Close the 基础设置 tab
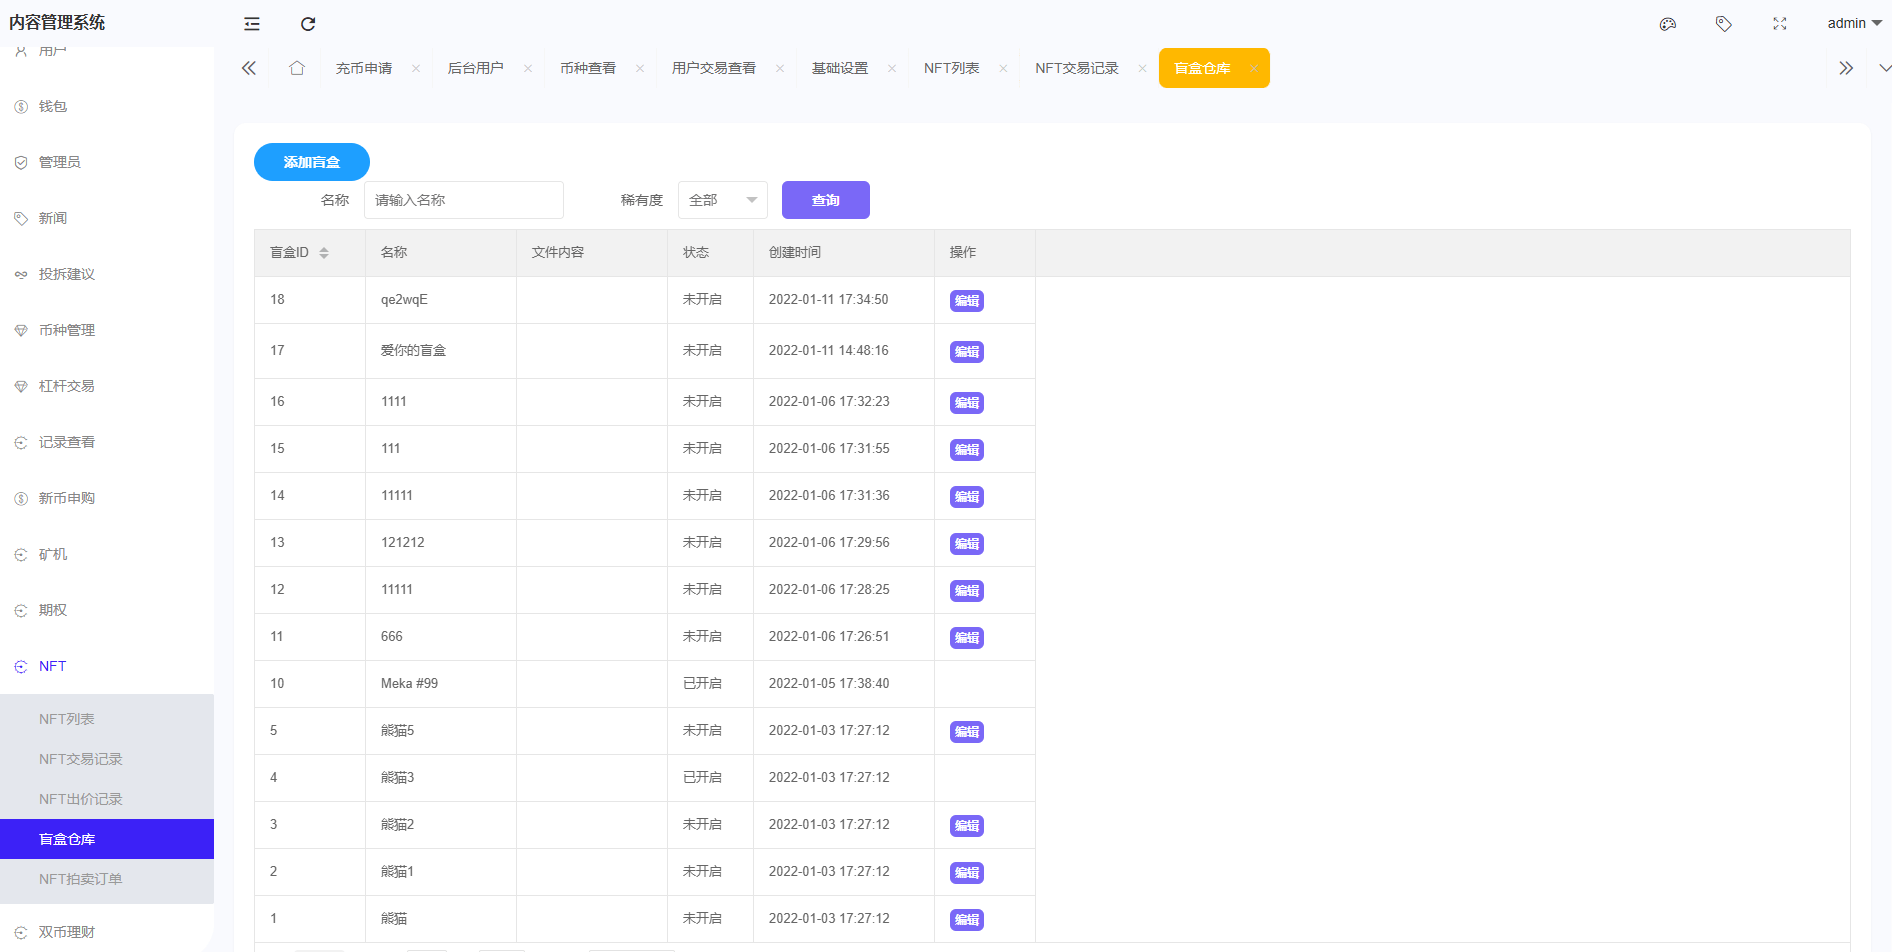1892x952 pixels. click(891, 69)
